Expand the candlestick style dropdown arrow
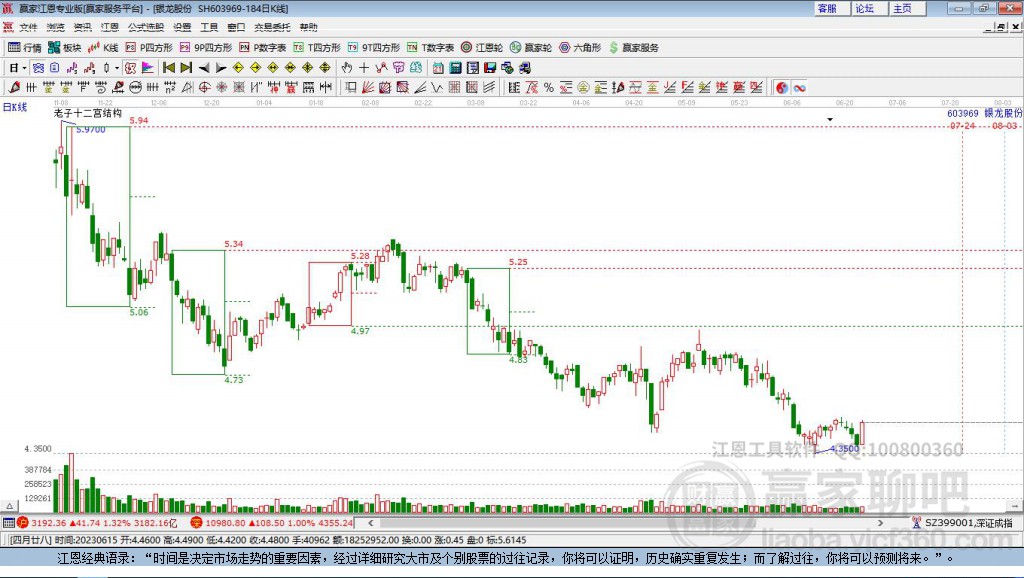1024x578 pixels. (x=117, y=68)
